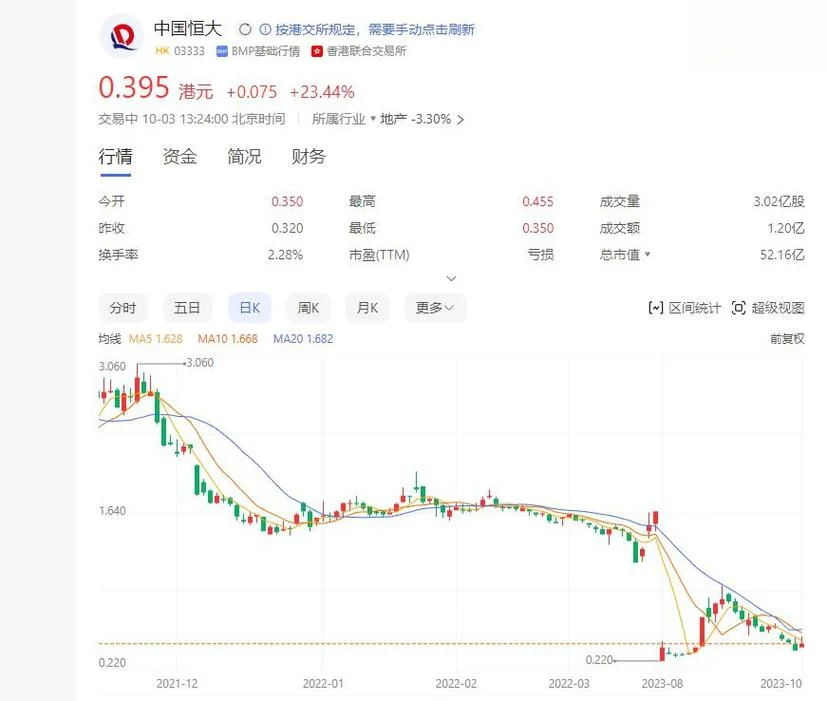This screenshot has height=701, width=827.
Task: Switch to the 行情 tab
Action: pos(115,157)
